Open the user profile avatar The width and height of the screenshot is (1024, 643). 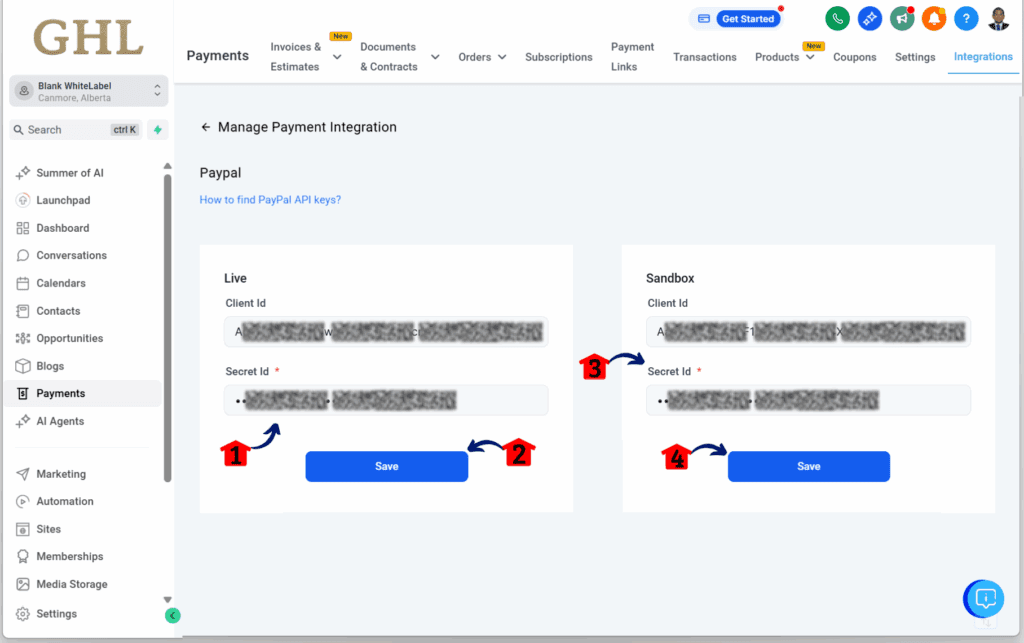pyautogui.click(x=999, y=18)
